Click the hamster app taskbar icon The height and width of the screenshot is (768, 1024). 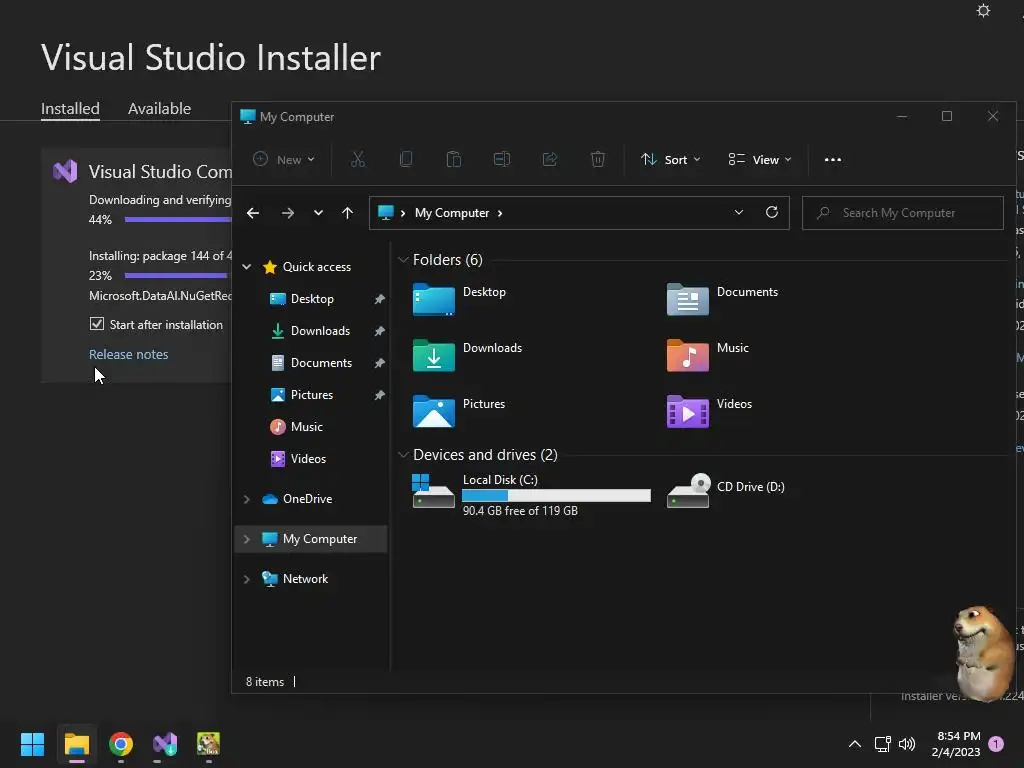pos(208,743)
